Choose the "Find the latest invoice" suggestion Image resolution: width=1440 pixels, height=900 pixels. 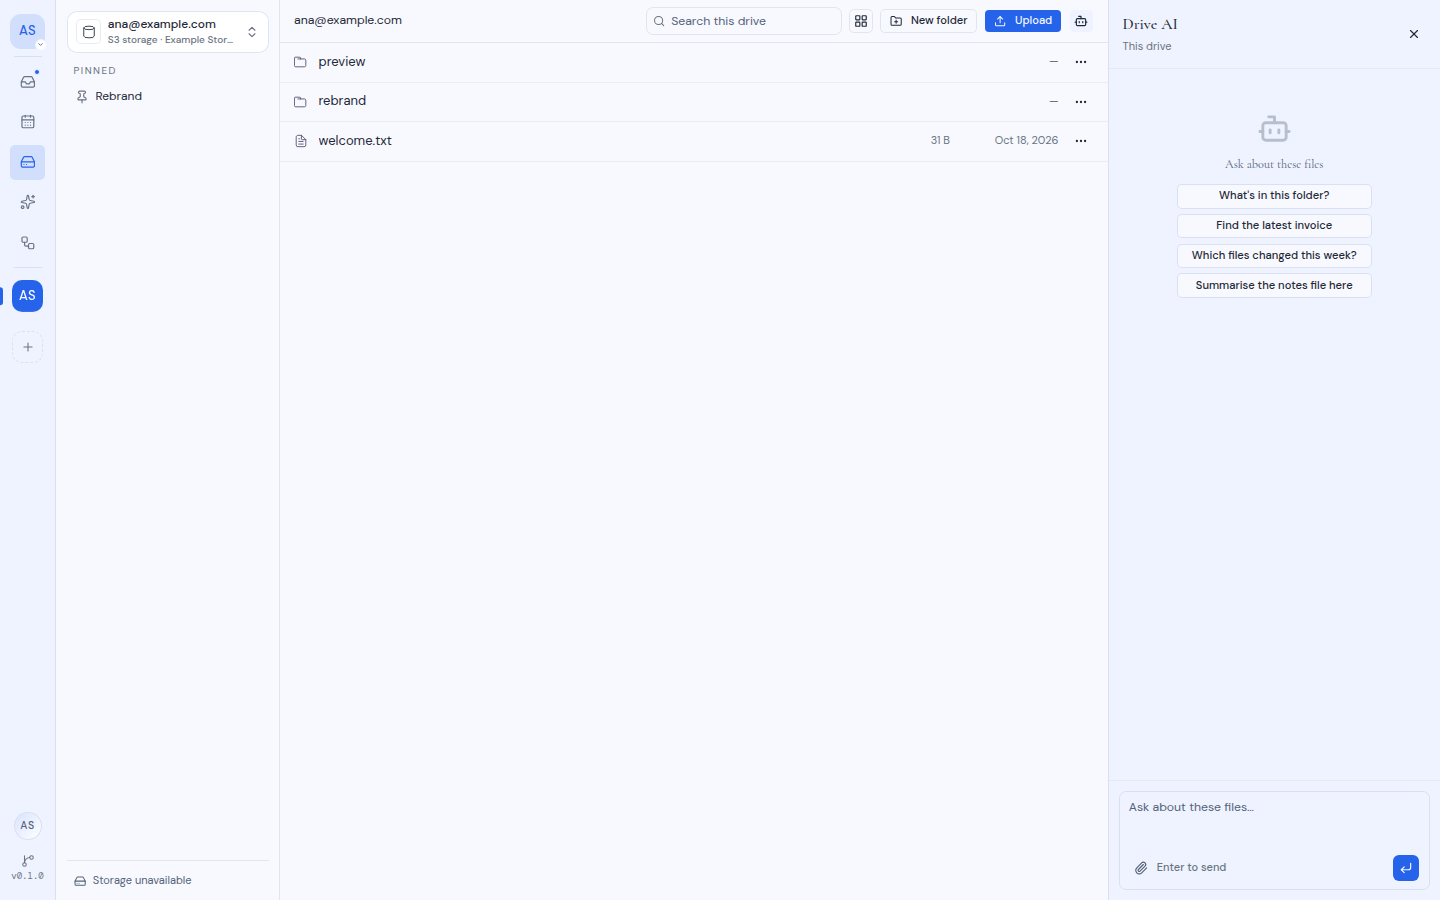point(1274,226)
